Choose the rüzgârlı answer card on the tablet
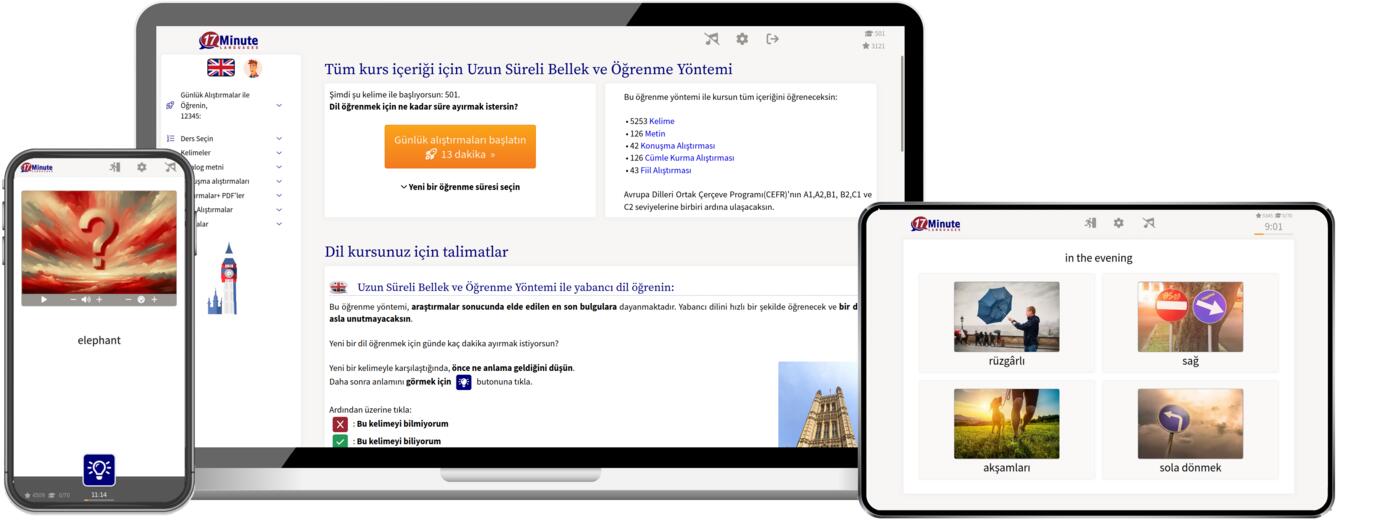1400x532 pixels. click(x=1006, y=324)
